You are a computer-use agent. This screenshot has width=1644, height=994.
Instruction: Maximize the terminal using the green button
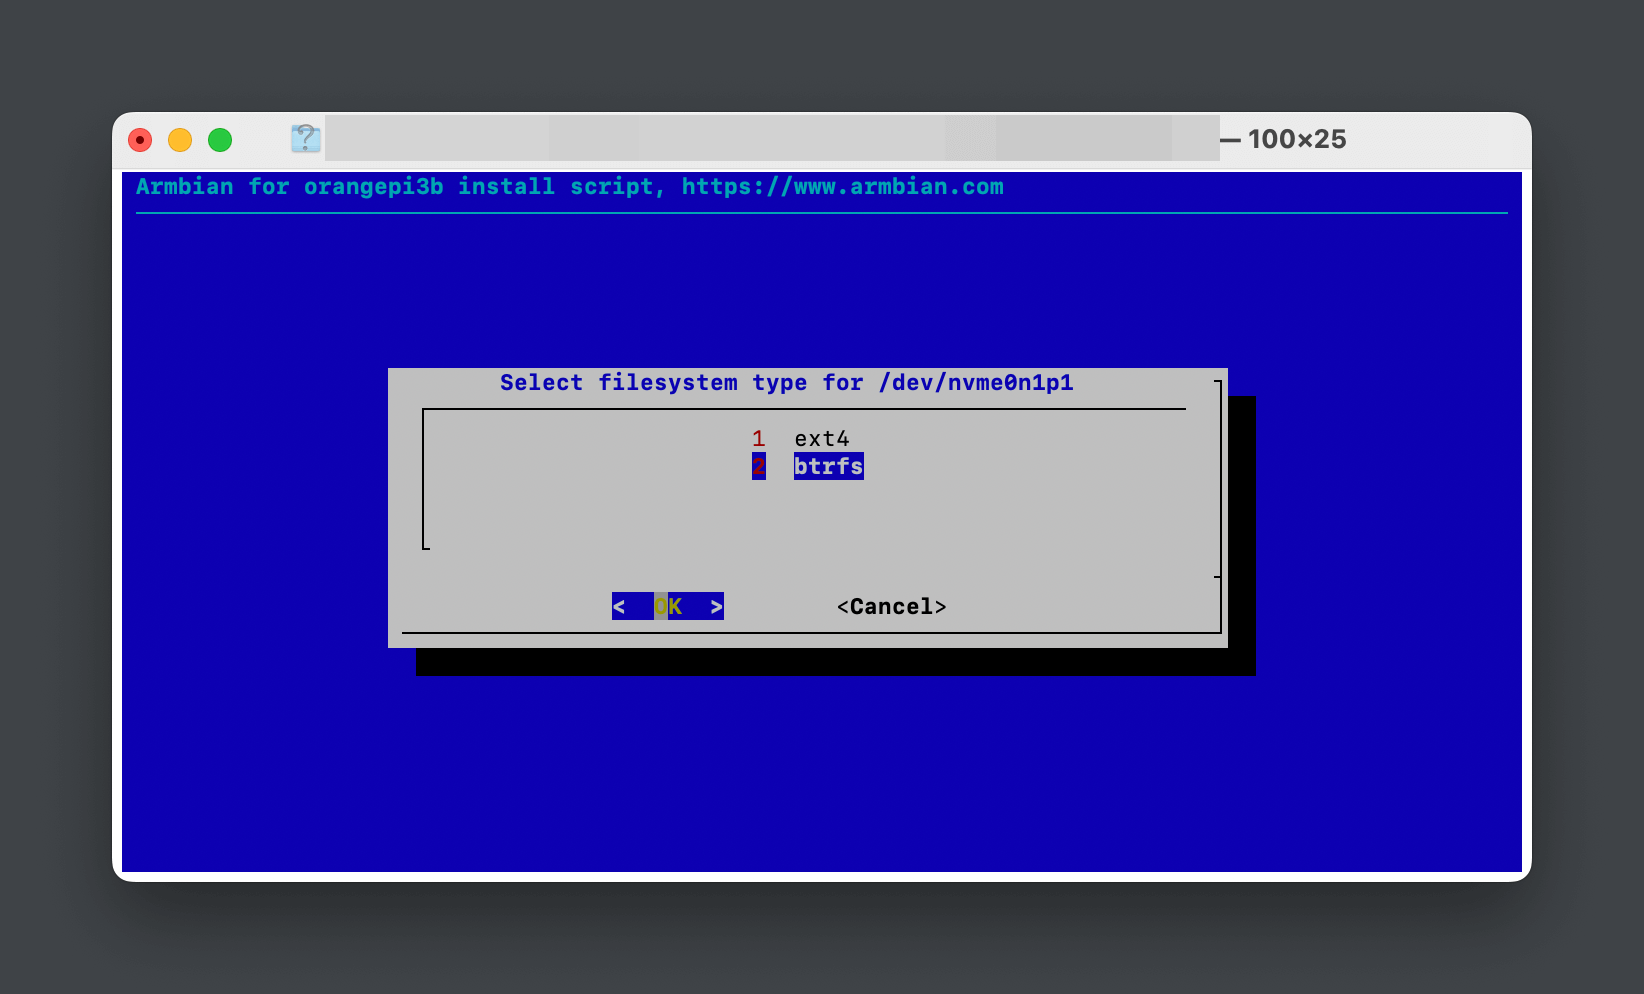point(220,140)
